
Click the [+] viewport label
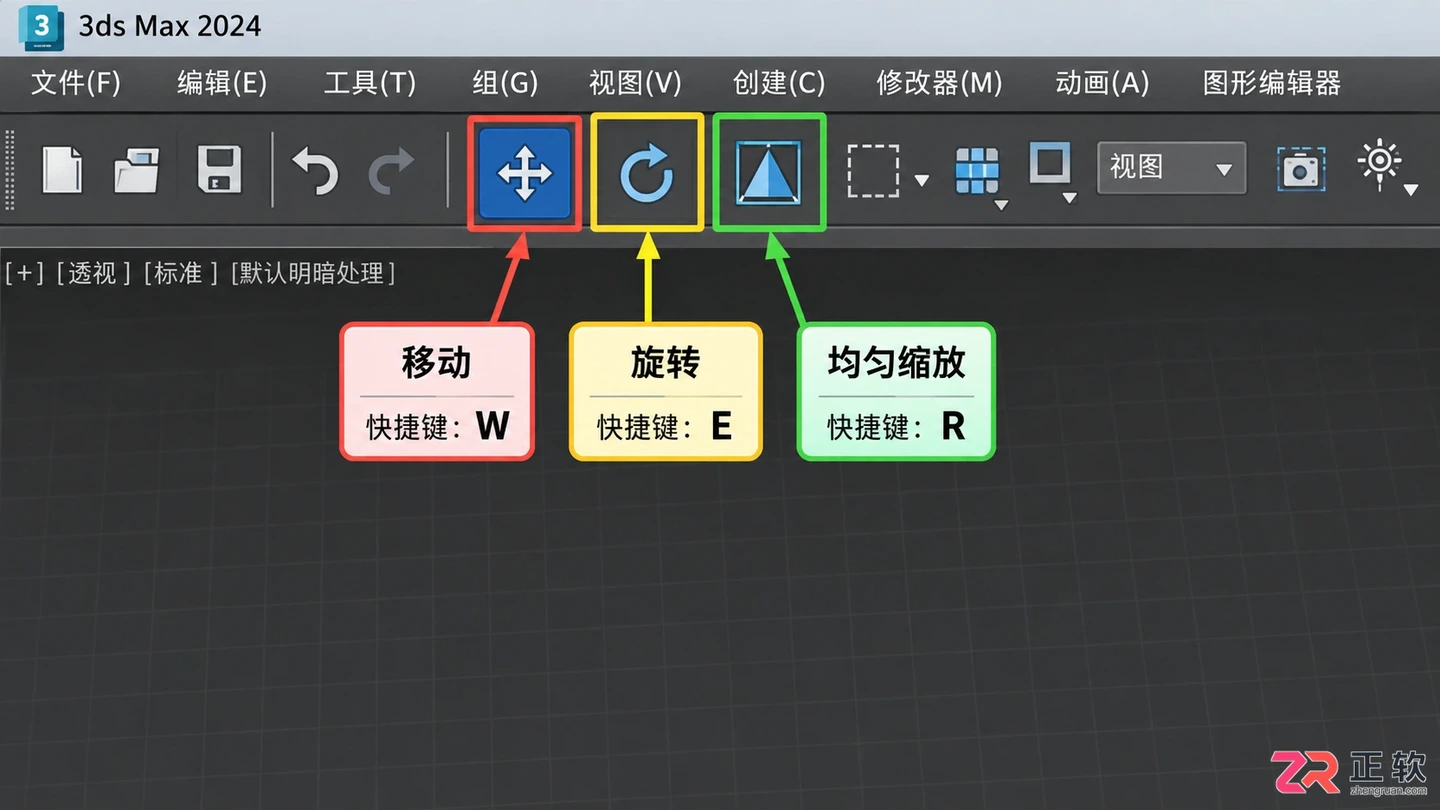pos(24,273)
